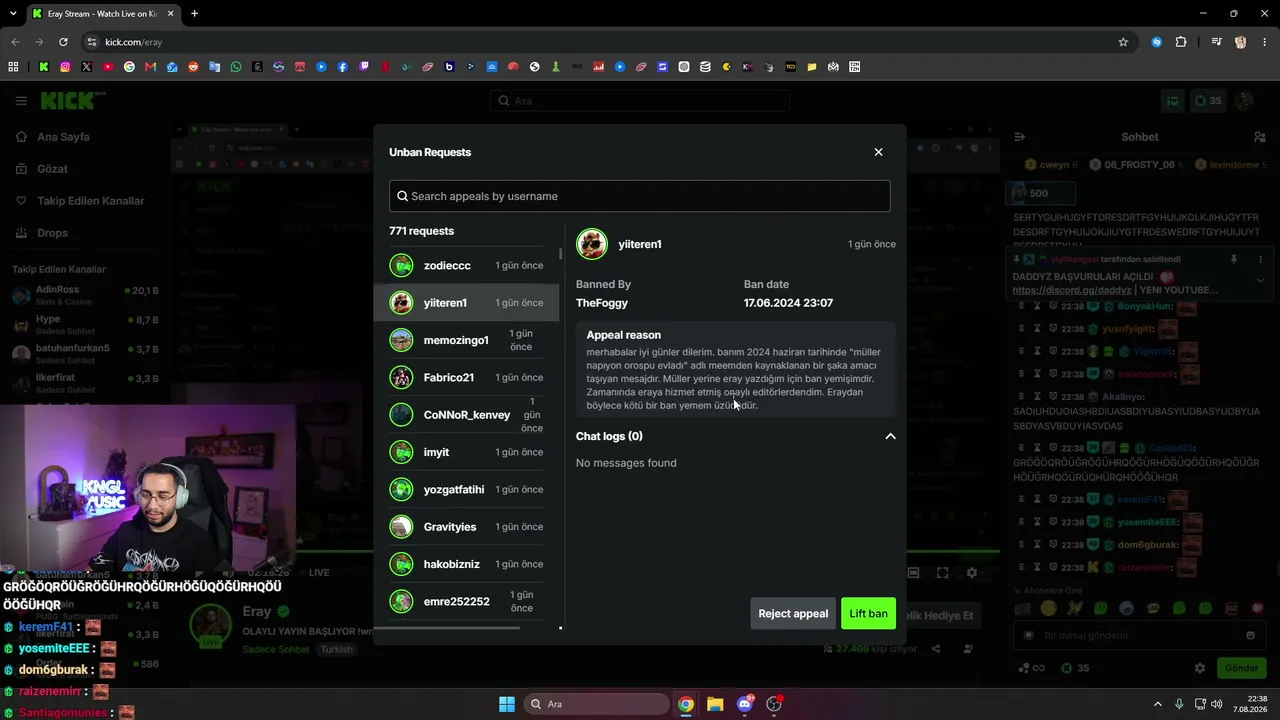Collapse the Sohbet chat panel
This screenshot has width=1280, height=720.
click(x=1019, y=137)
